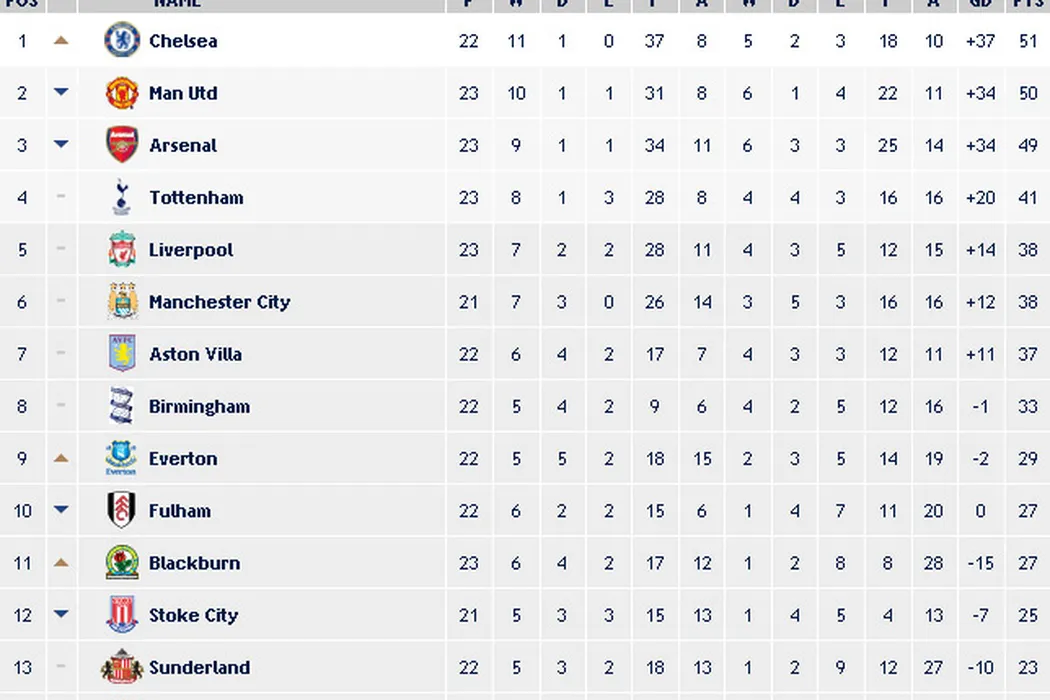Click the Tottenham cockerel crest
Image resolution: width=1050 pixels, height=700 pixels.
(x=122, y=197)
